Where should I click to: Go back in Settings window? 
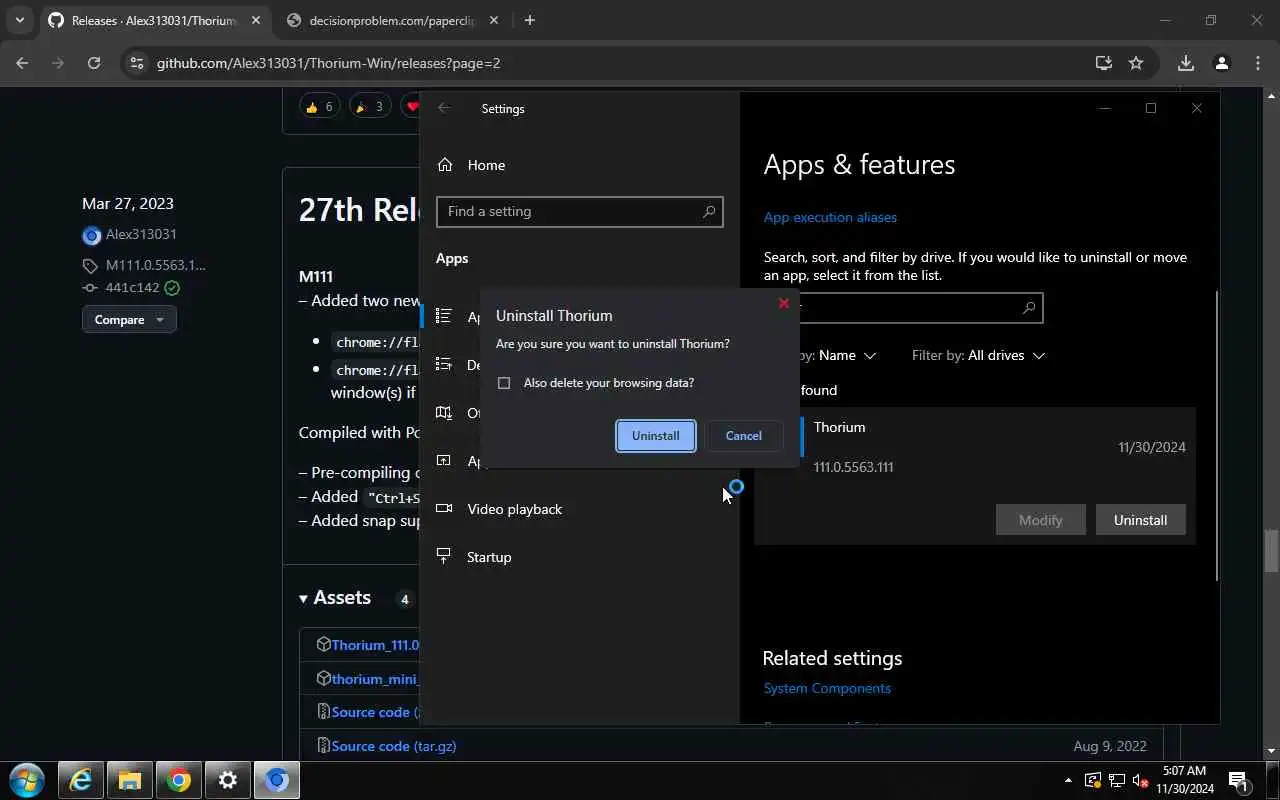coord(444,108)
